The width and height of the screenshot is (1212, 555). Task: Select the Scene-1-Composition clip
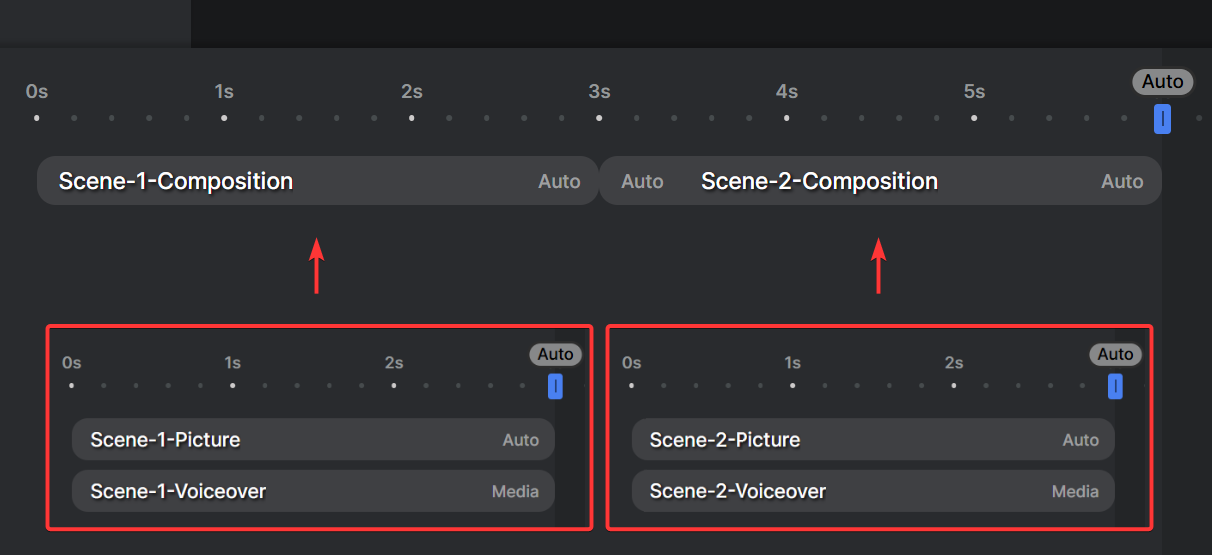[317, 181]
